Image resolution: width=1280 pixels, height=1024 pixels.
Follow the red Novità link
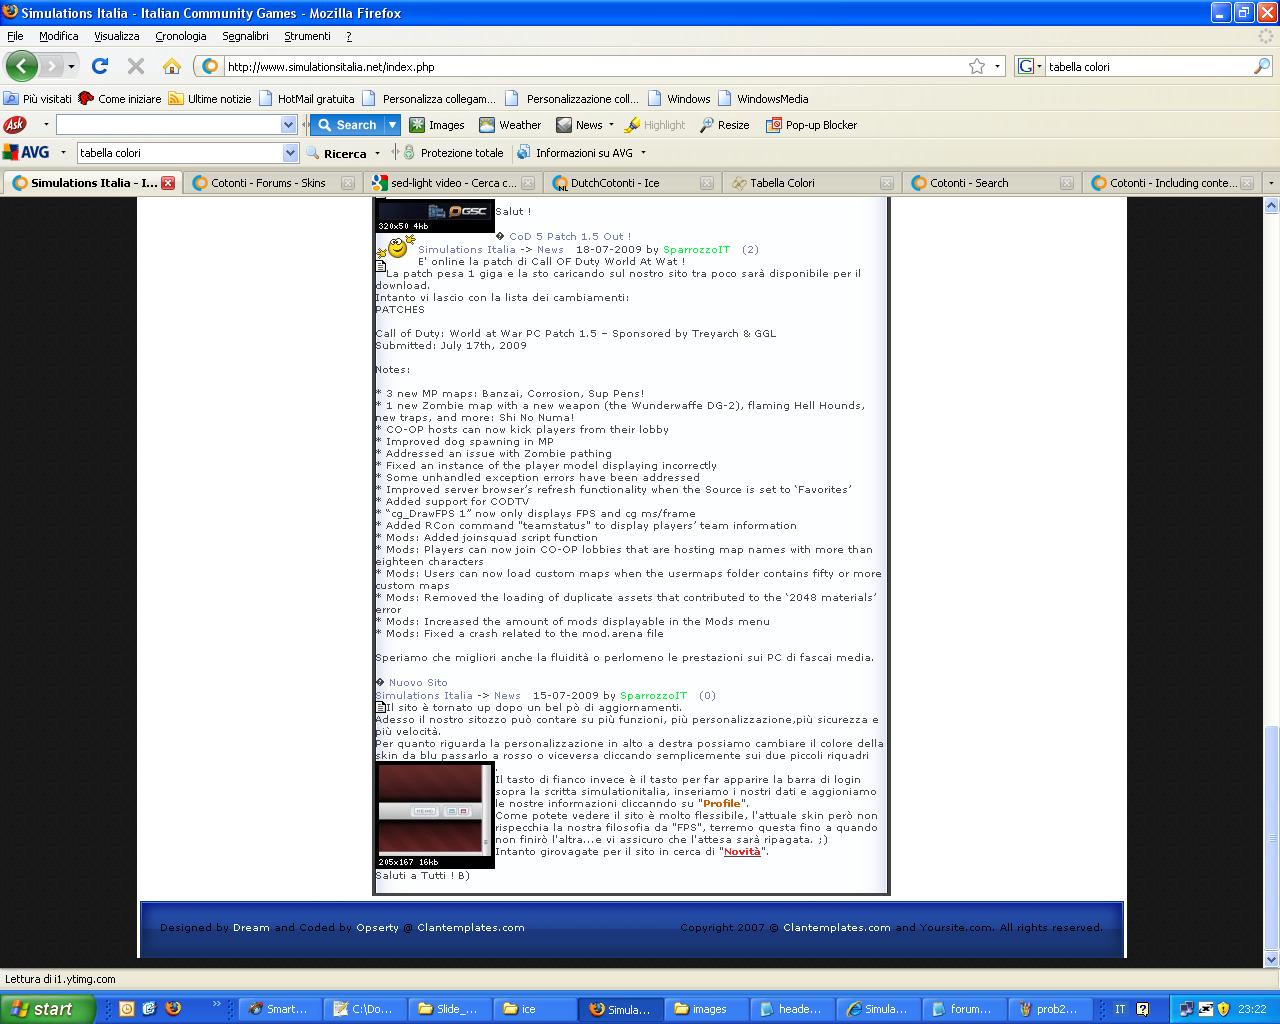742,852
